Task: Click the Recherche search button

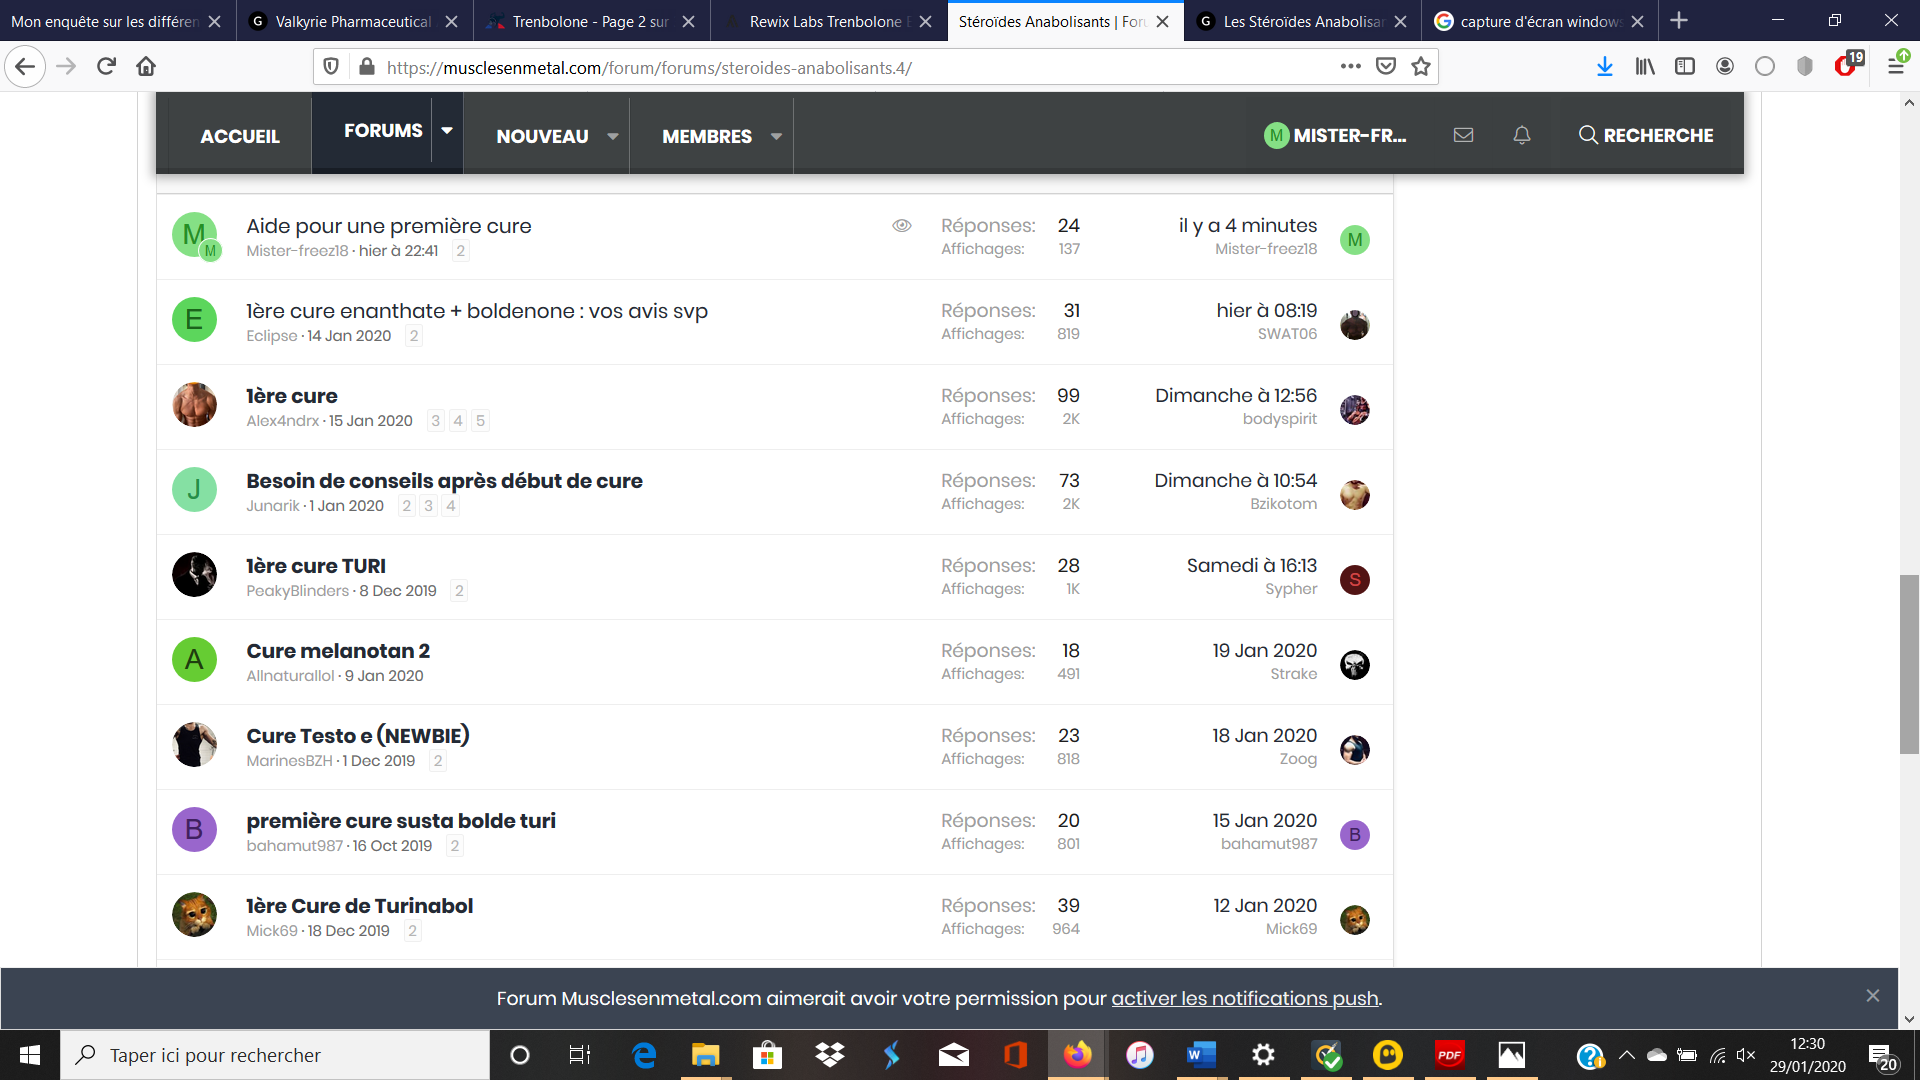Action: coord(1645,135)
